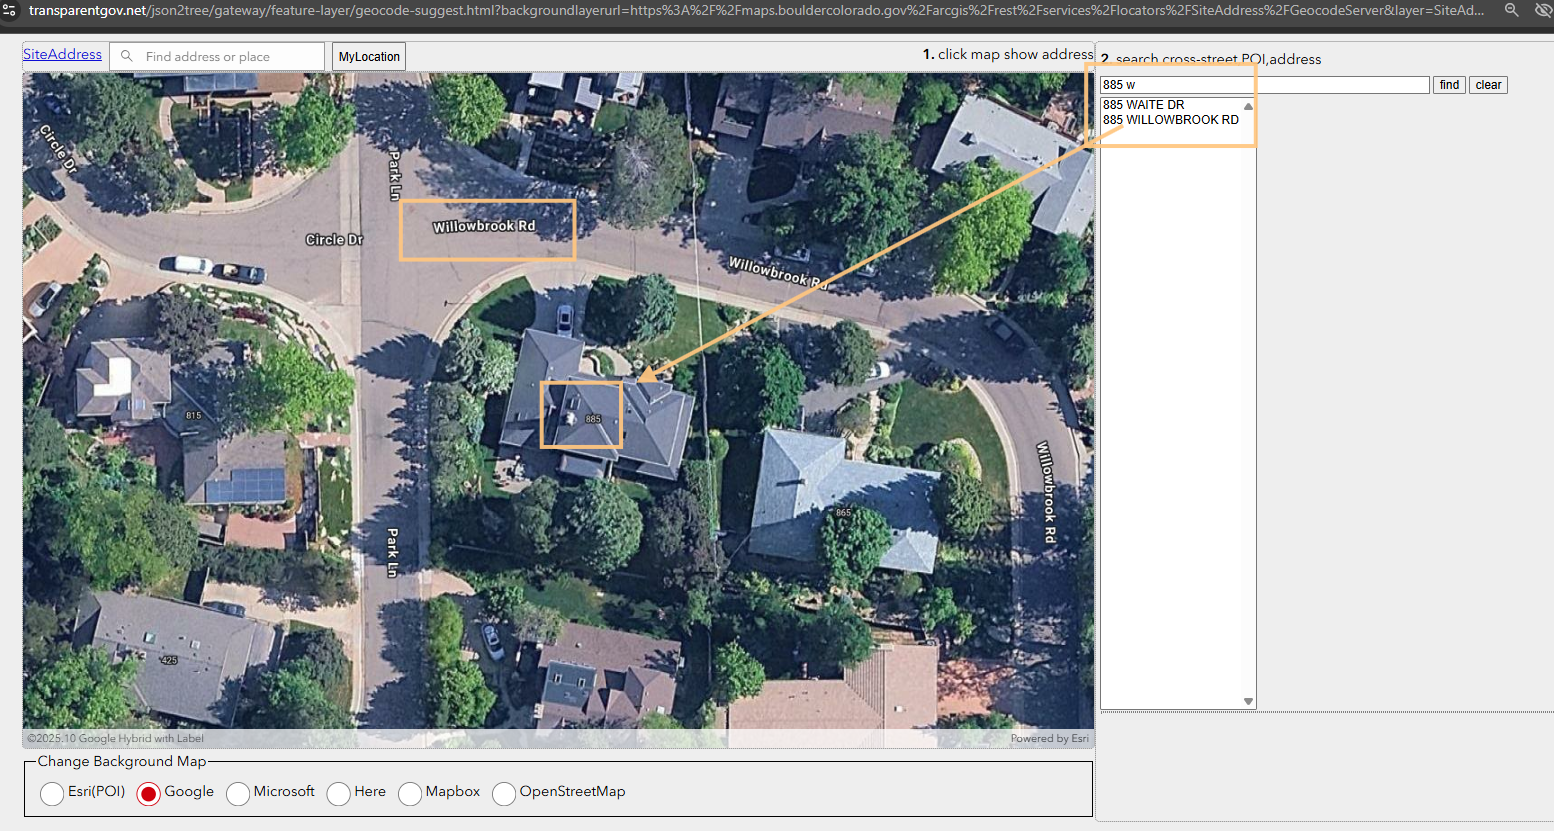Select the Esri(POI) background map
Image resolution: width=1554 pixels, height=831 pixels.
(52, 793)
